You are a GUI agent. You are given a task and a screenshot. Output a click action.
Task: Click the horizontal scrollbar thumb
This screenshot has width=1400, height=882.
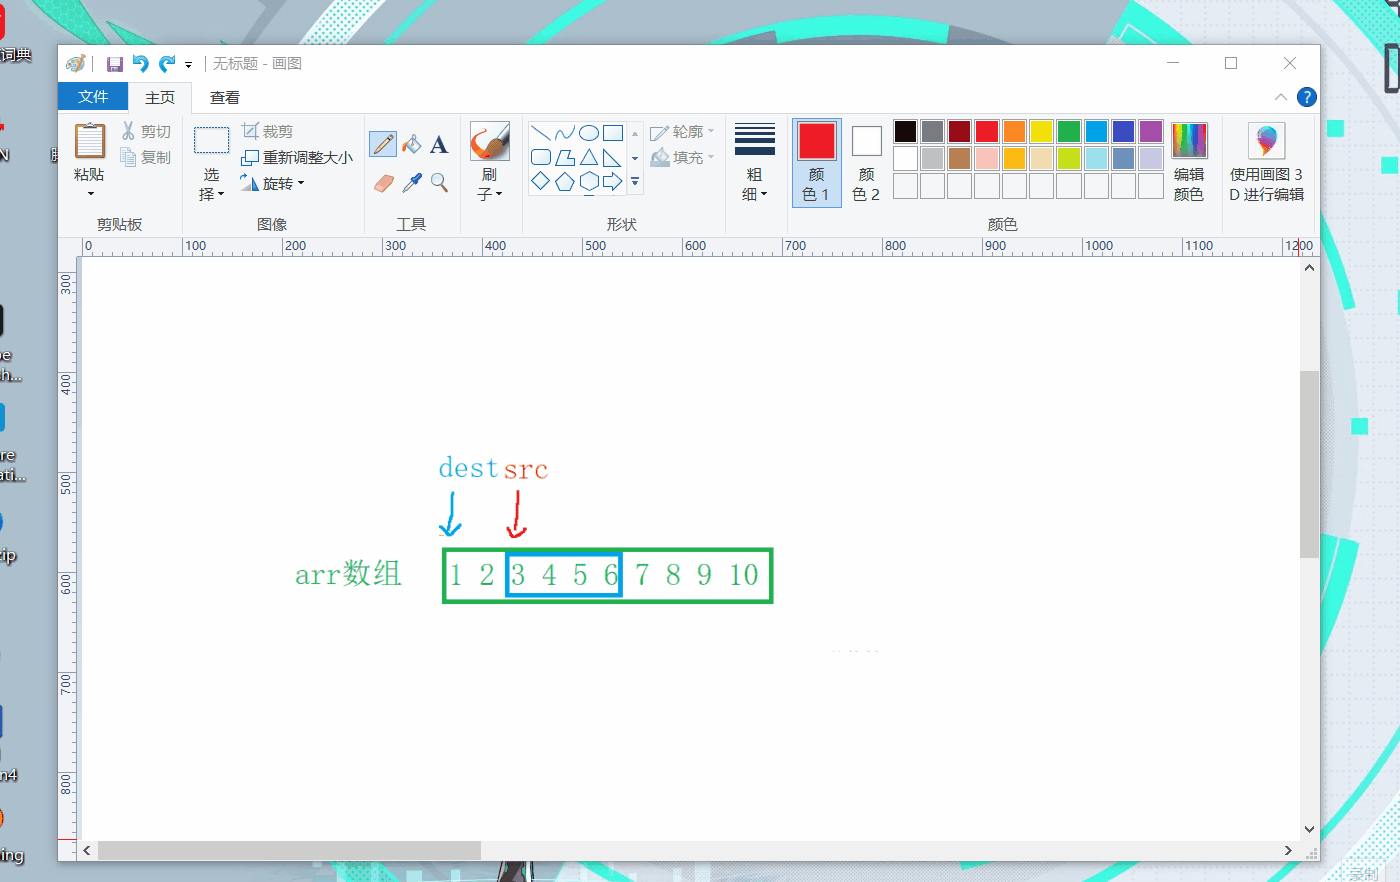click(x=289, y=850)
